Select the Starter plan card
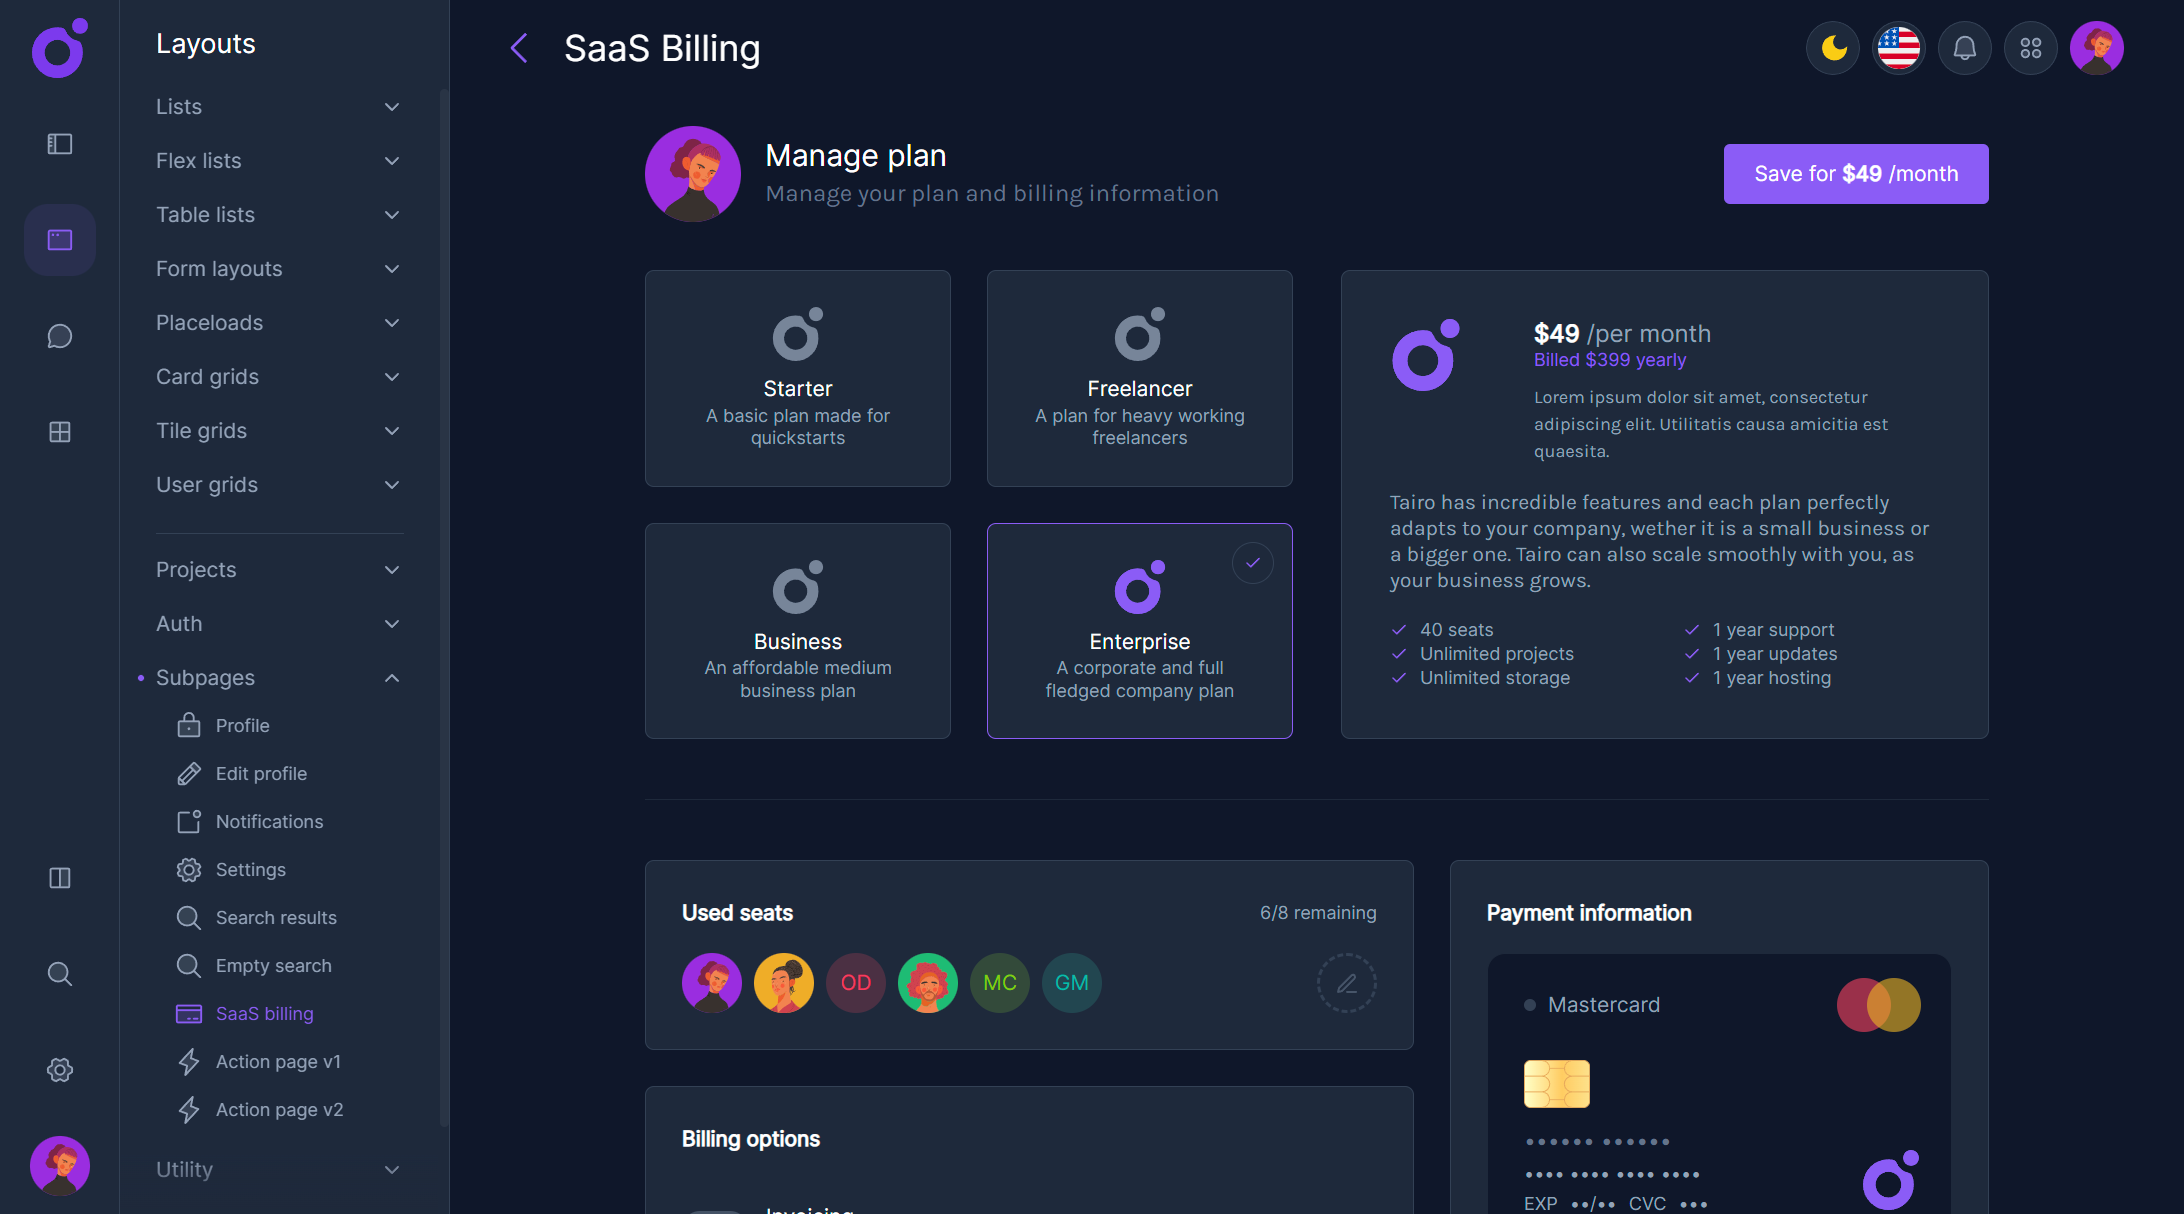The image size is (2184, 1214). coord(797,379)
